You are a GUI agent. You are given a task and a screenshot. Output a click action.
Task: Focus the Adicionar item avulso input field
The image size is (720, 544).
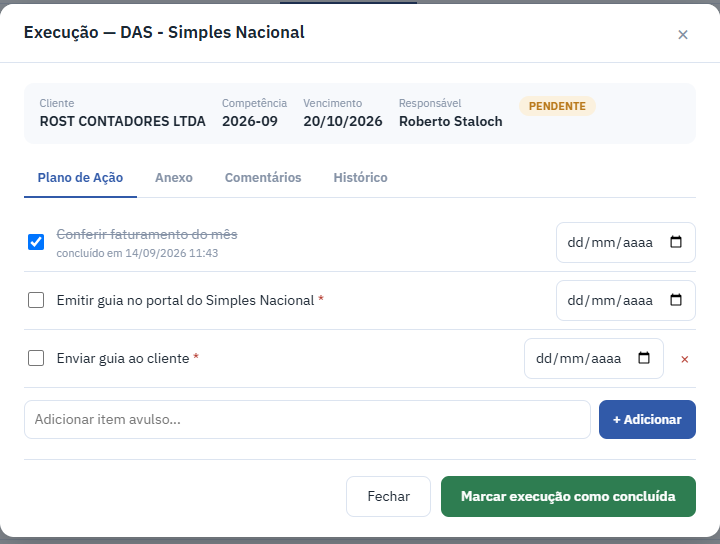(x=307, y=420)
